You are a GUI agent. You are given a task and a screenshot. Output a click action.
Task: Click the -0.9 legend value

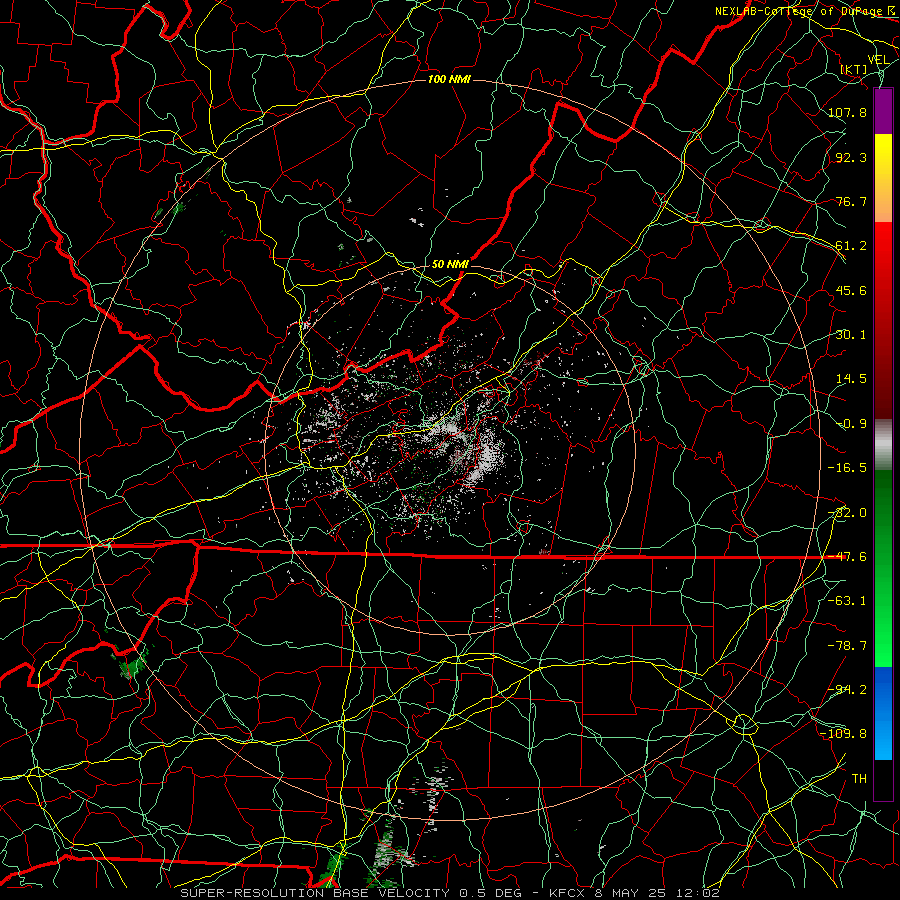coord(851,424)
